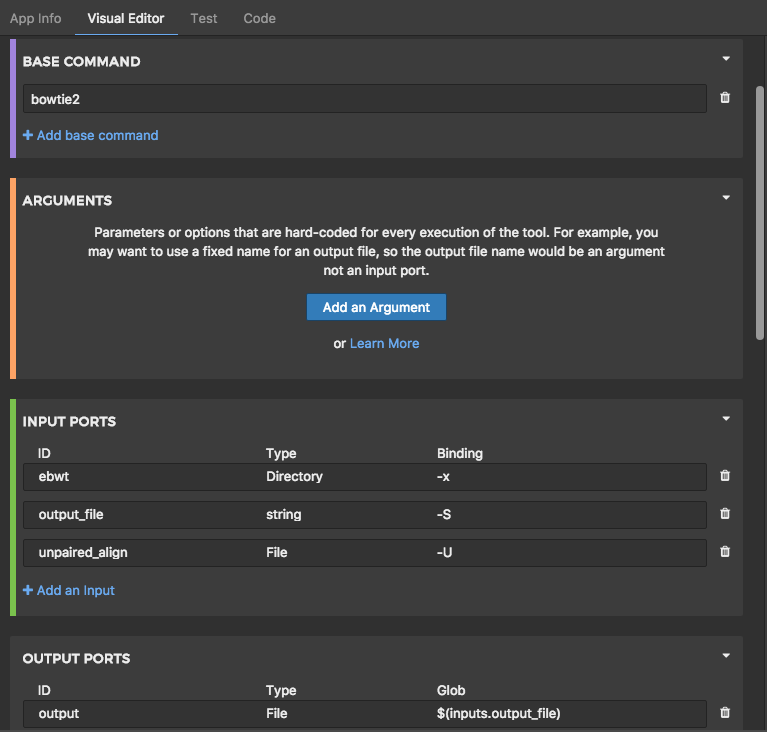Collapse the Output Ports section
767x732 pixels.
tap(726, 656)
